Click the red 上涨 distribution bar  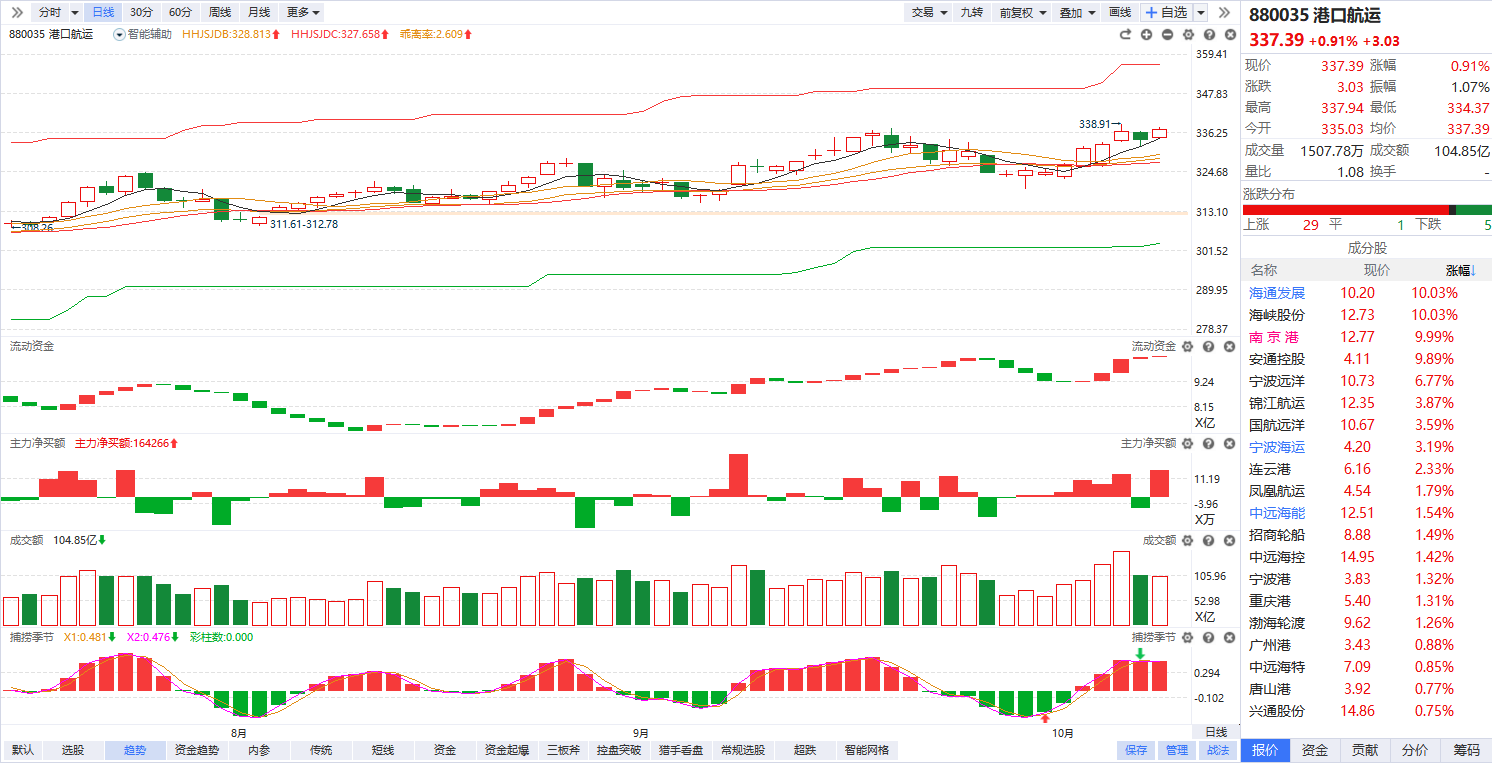(1345, 209)
